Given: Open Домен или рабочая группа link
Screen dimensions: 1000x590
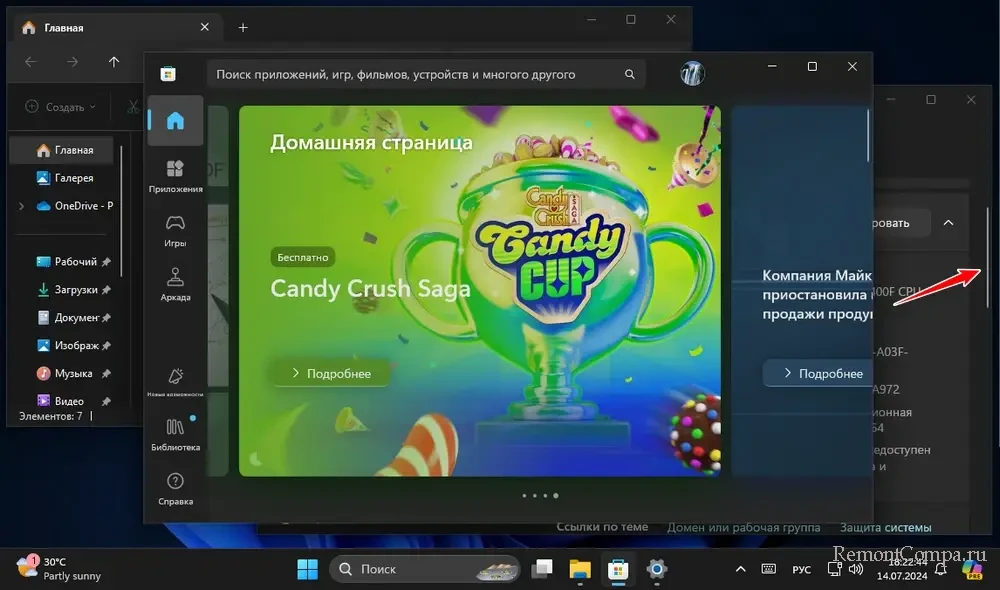Looking at the screenshot, I should tap(744, 528).
